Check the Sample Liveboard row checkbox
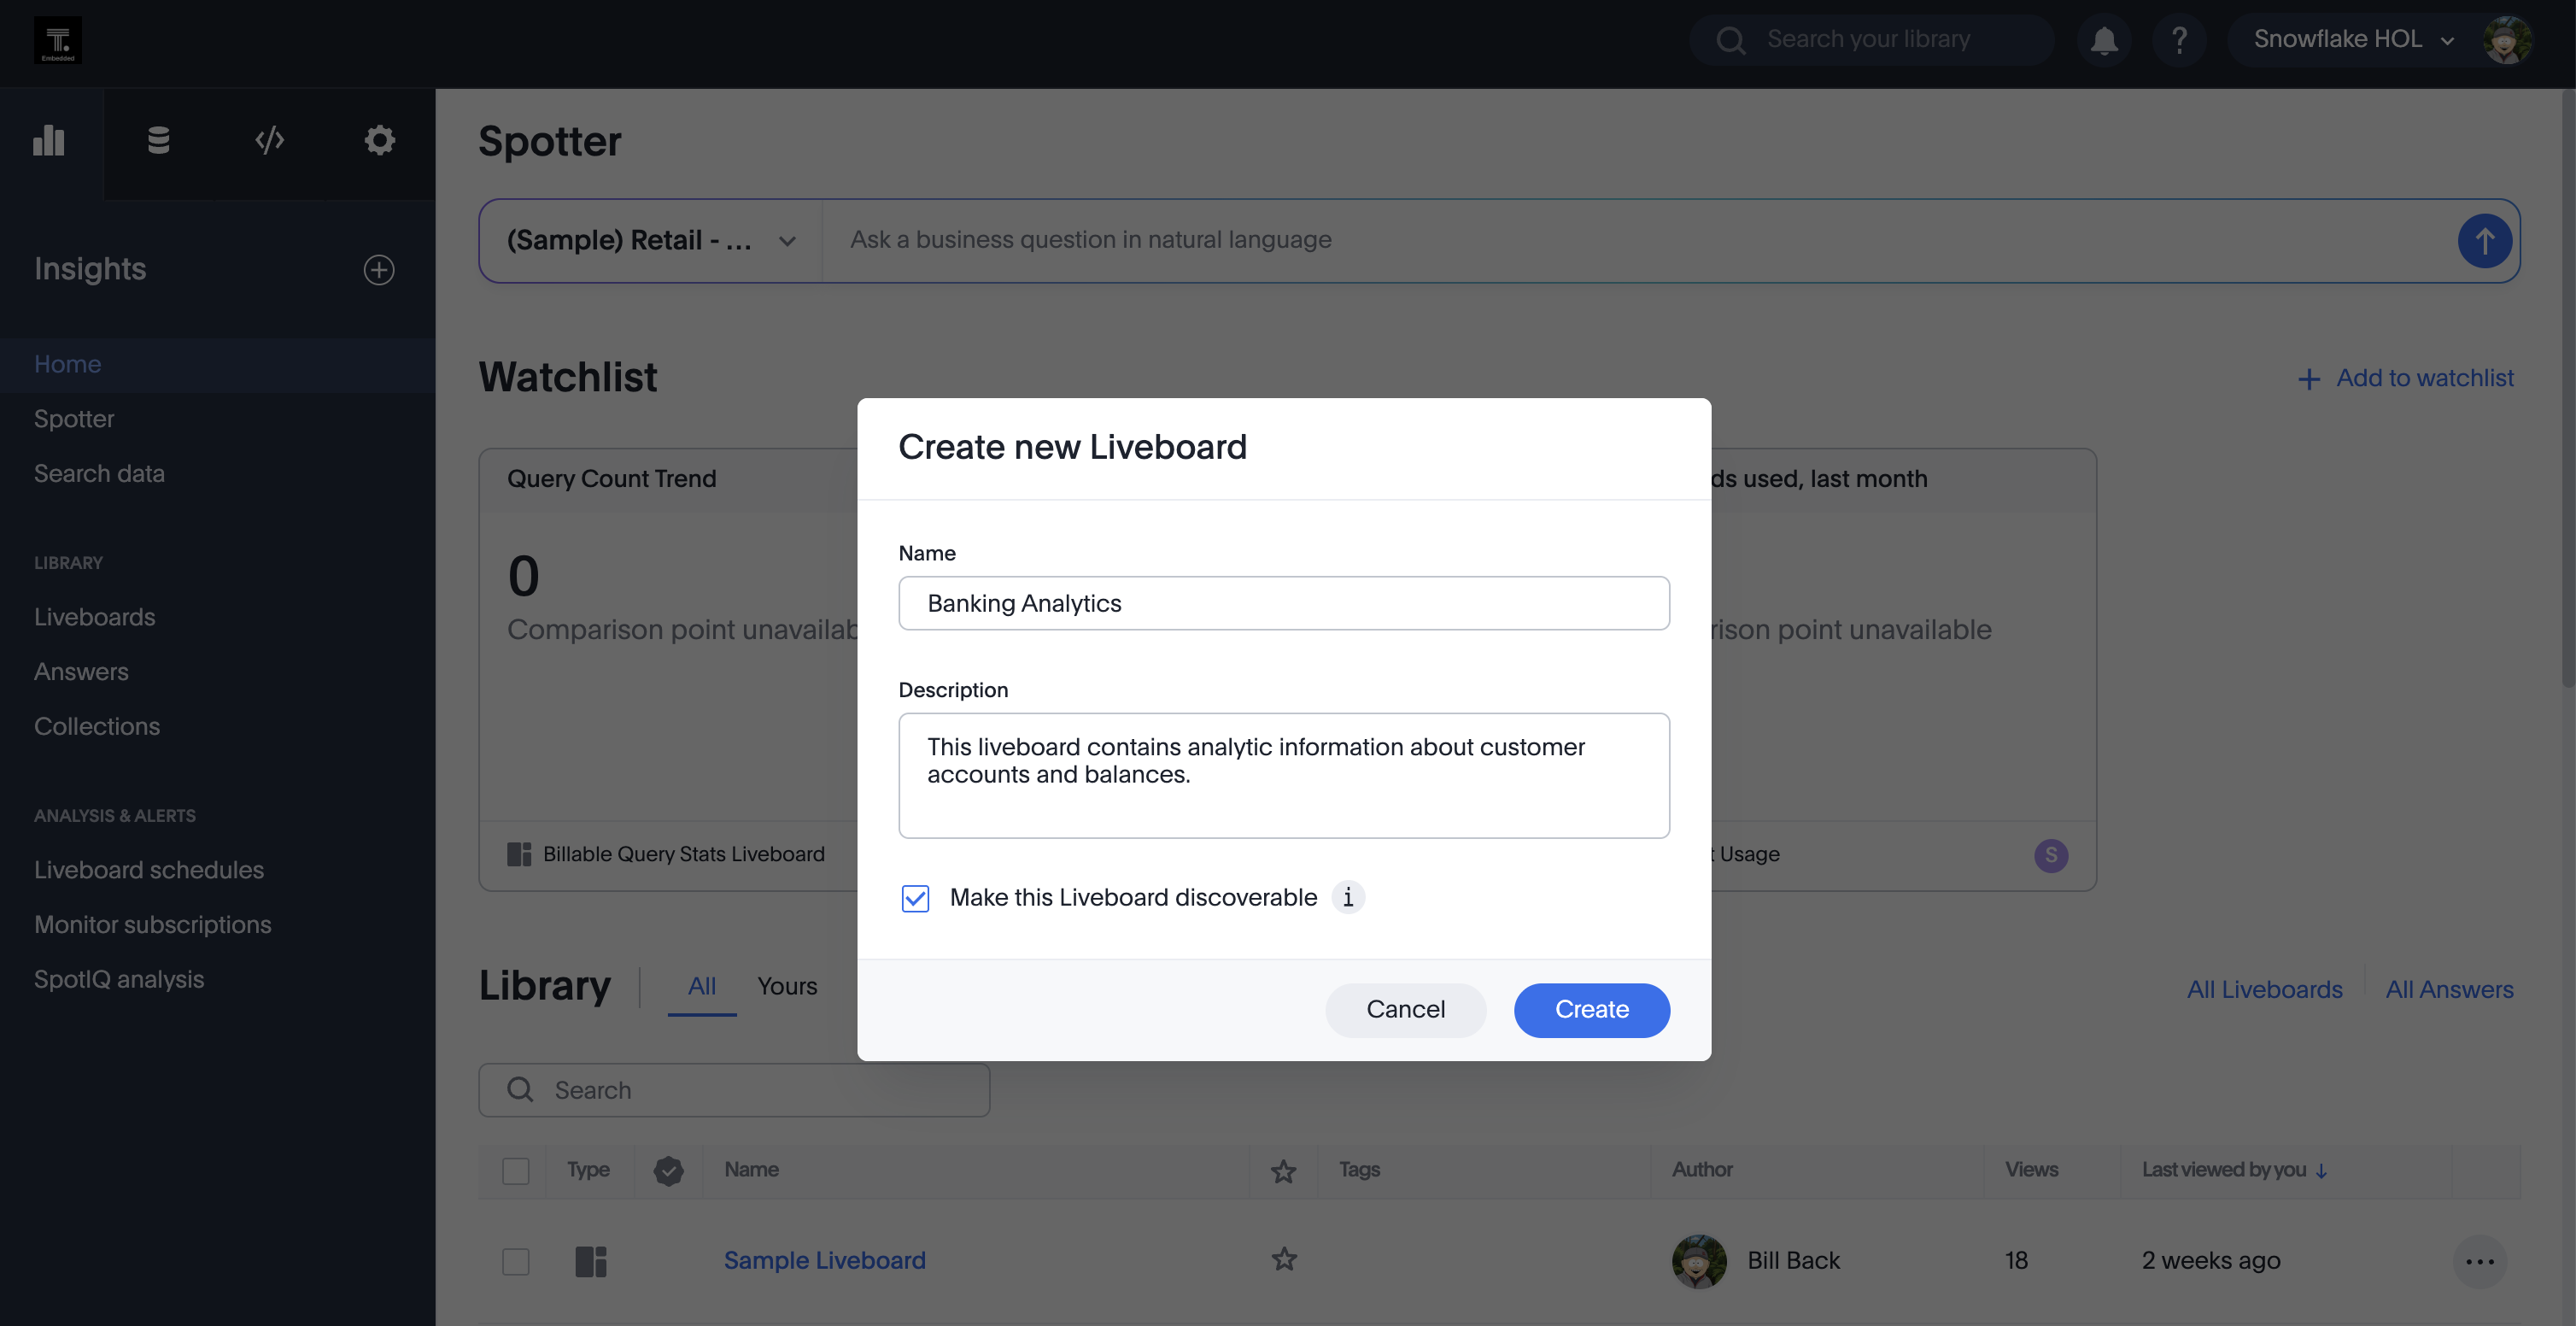Viewport: 2576px width, 1326px height. [515, 1261]
